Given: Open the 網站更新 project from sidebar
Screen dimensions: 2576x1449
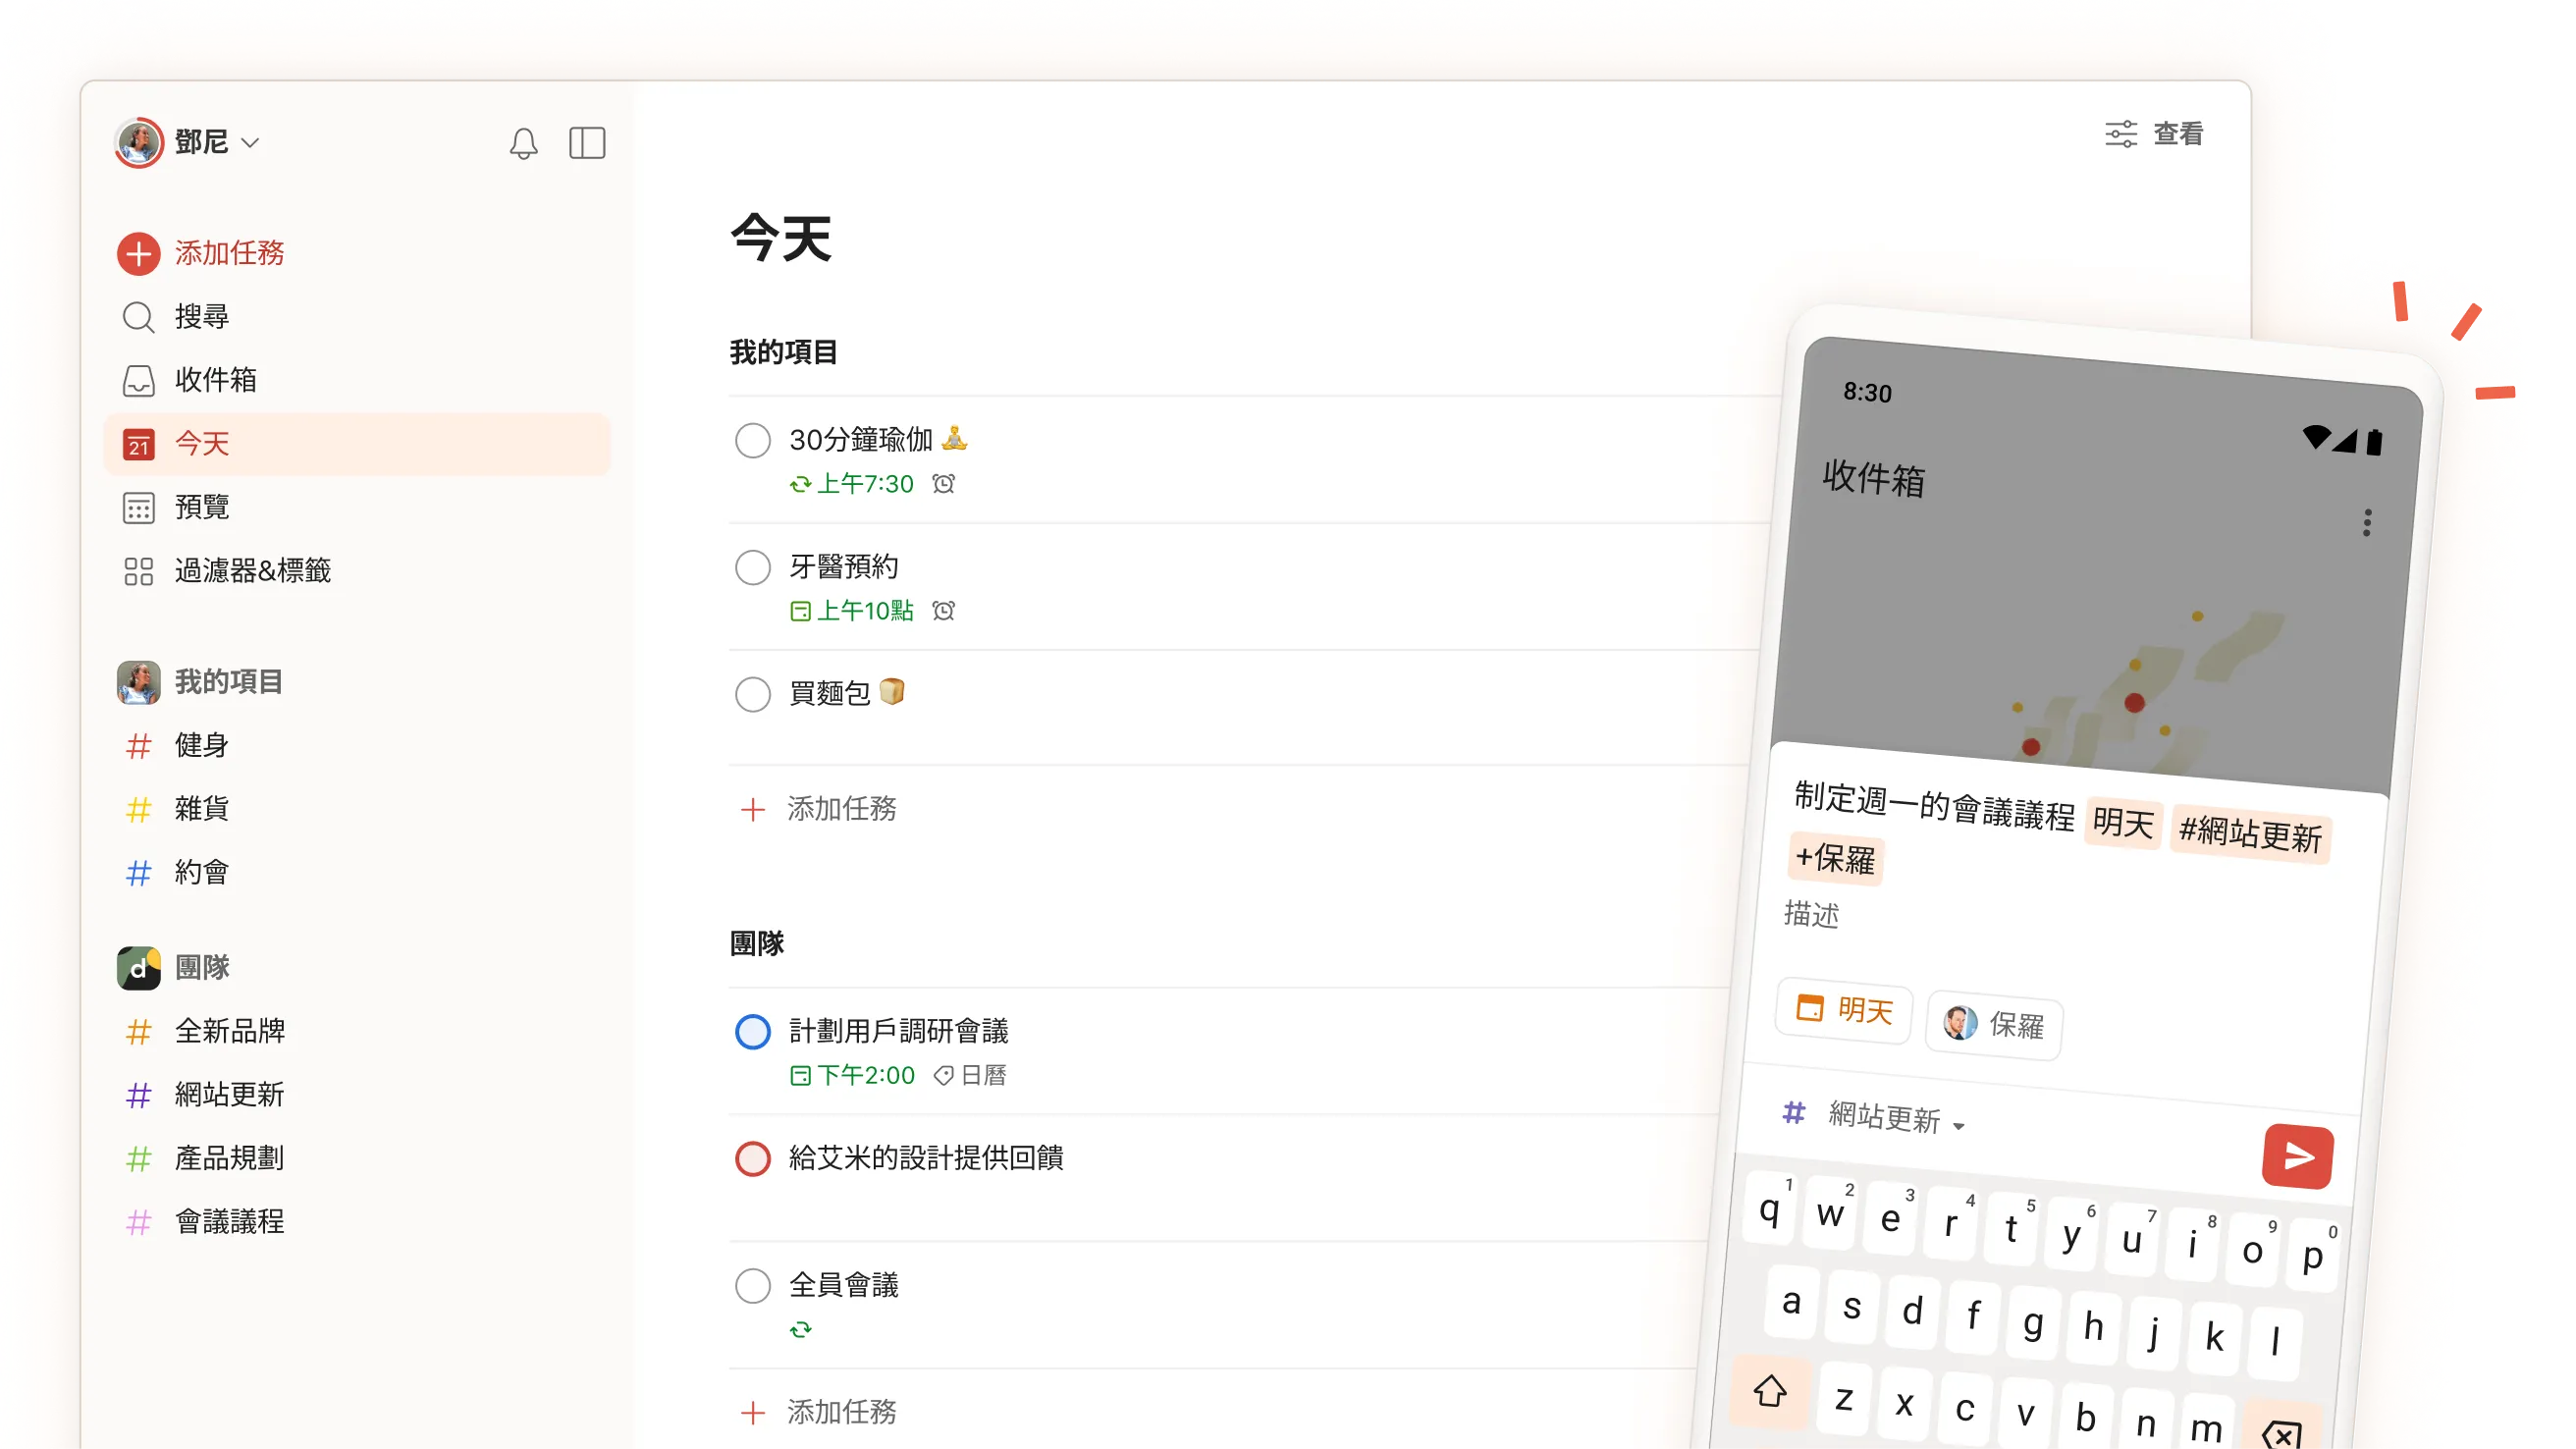Looking at the screenshot, I should (x=228, y=1094).
